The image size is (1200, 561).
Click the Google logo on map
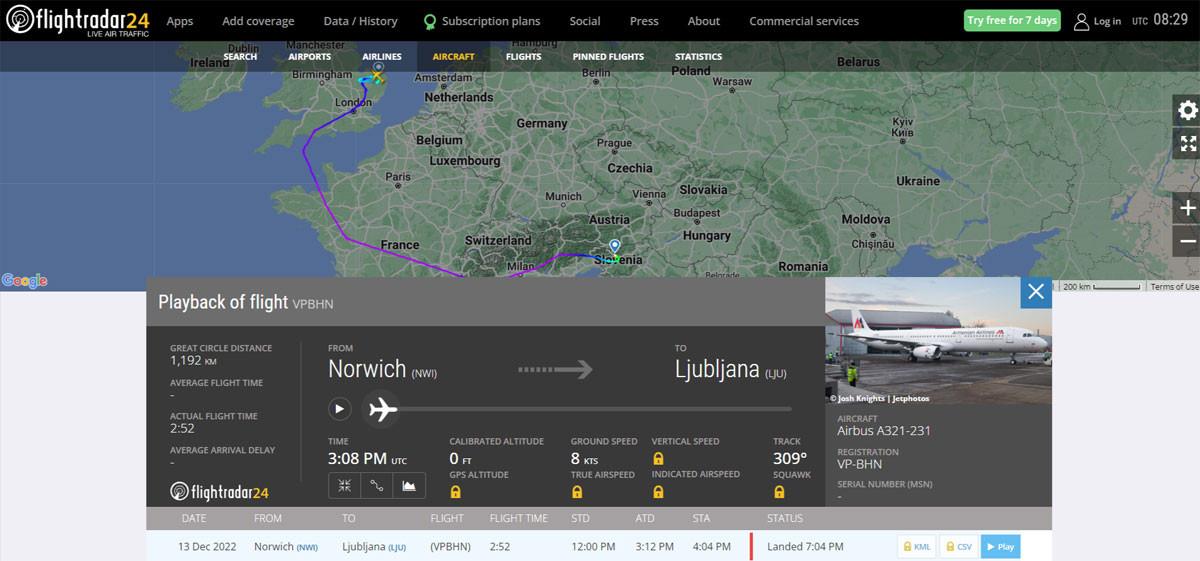pyautogui.click(x=25, y=281)
